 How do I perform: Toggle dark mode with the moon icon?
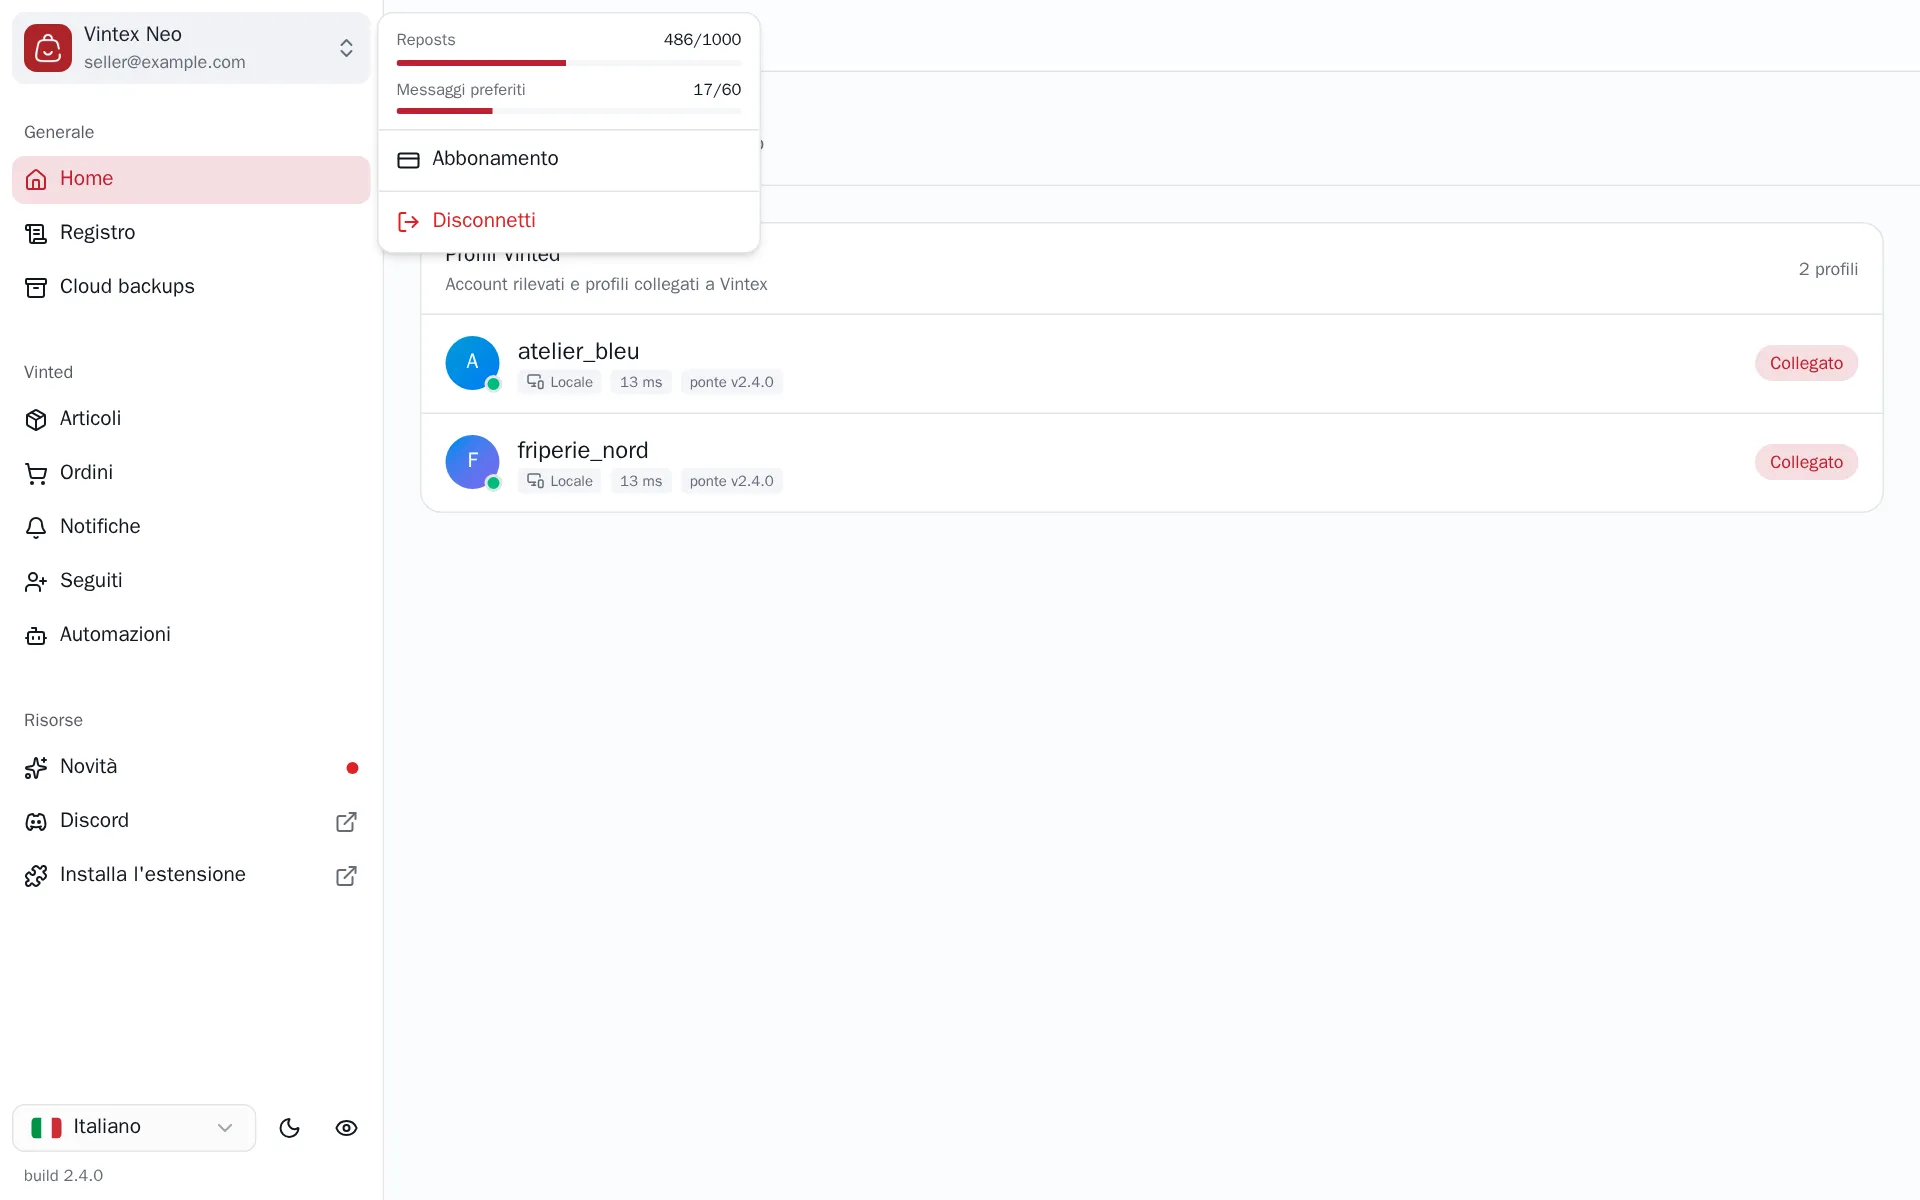coord(289,1128)
